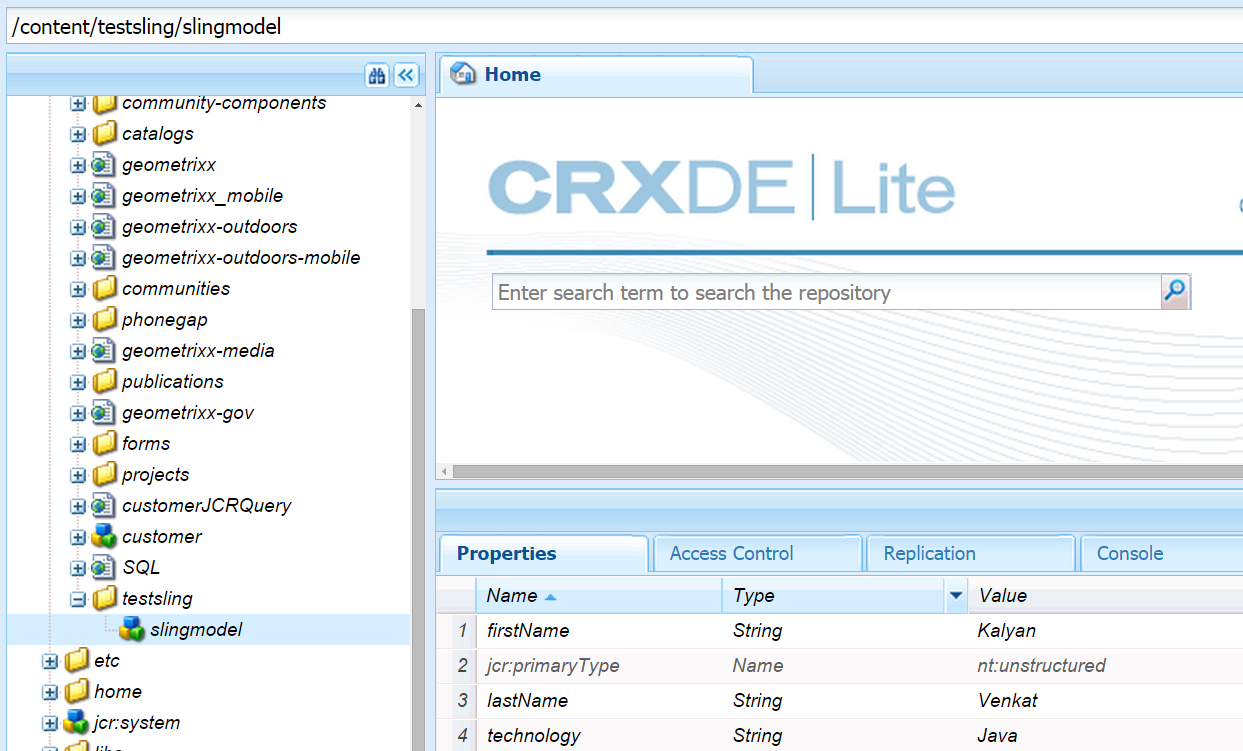Sort by the Name column header
Viewport: 1243px width, 751px height.
[598, 596]
